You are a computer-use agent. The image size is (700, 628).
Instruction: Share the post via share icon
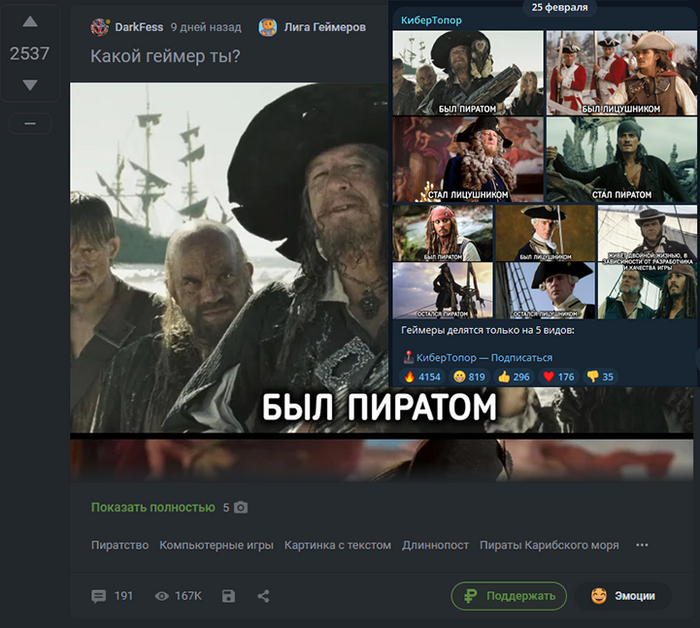click(263, 596)
